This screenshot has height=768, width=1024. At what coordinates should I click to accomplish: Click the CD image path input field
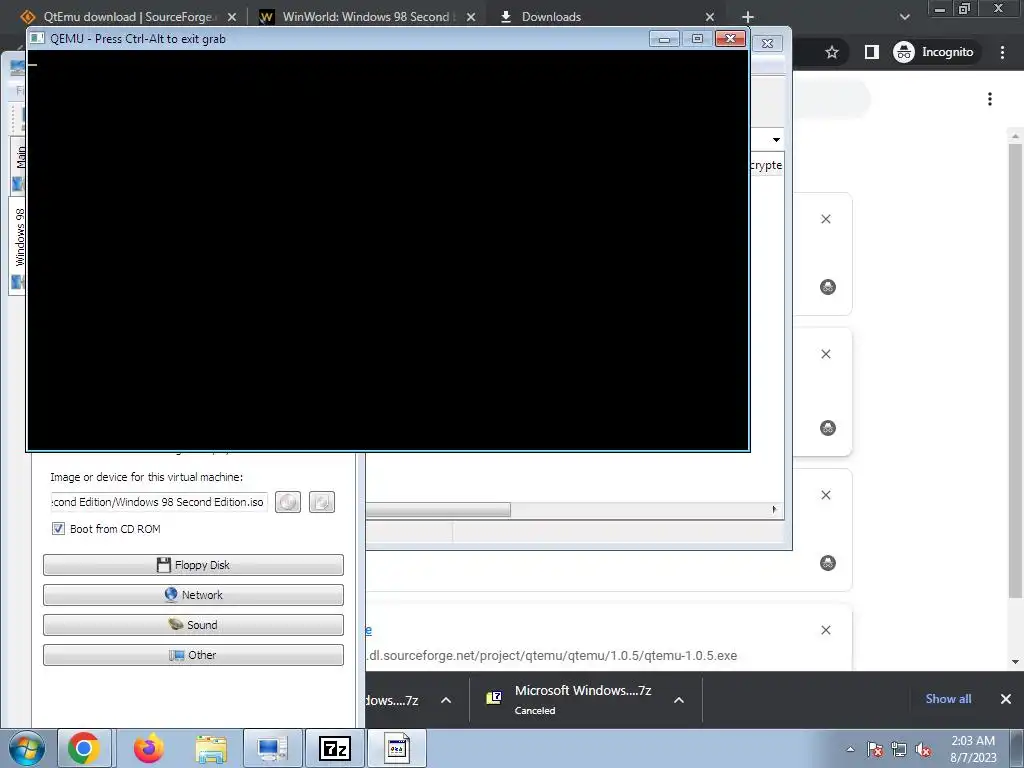(159, 502)
